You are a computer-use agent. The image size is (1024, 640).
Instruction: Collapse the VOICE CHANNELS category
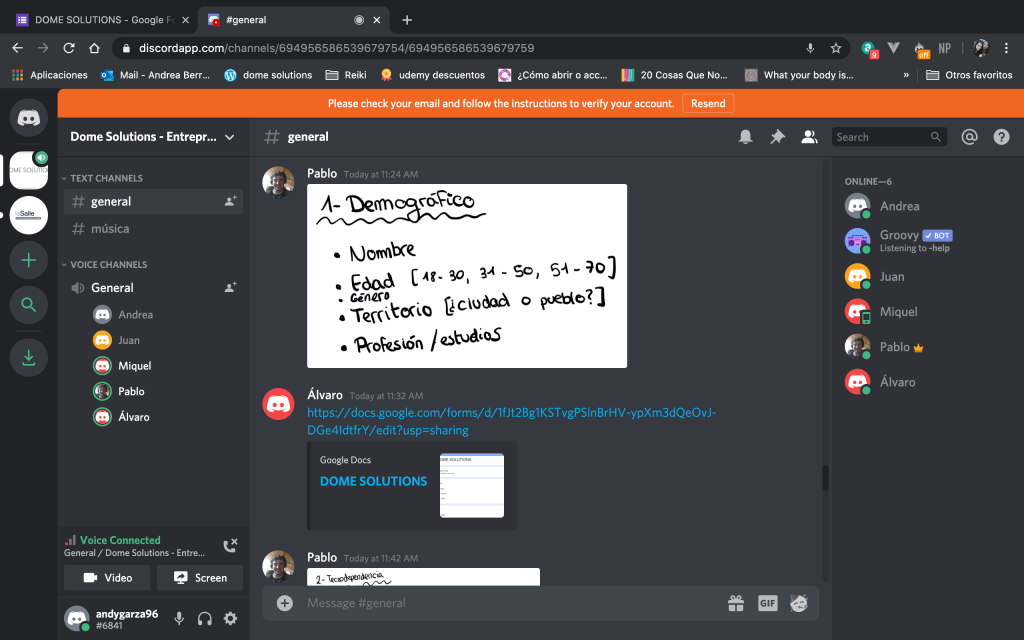point(107,265)
